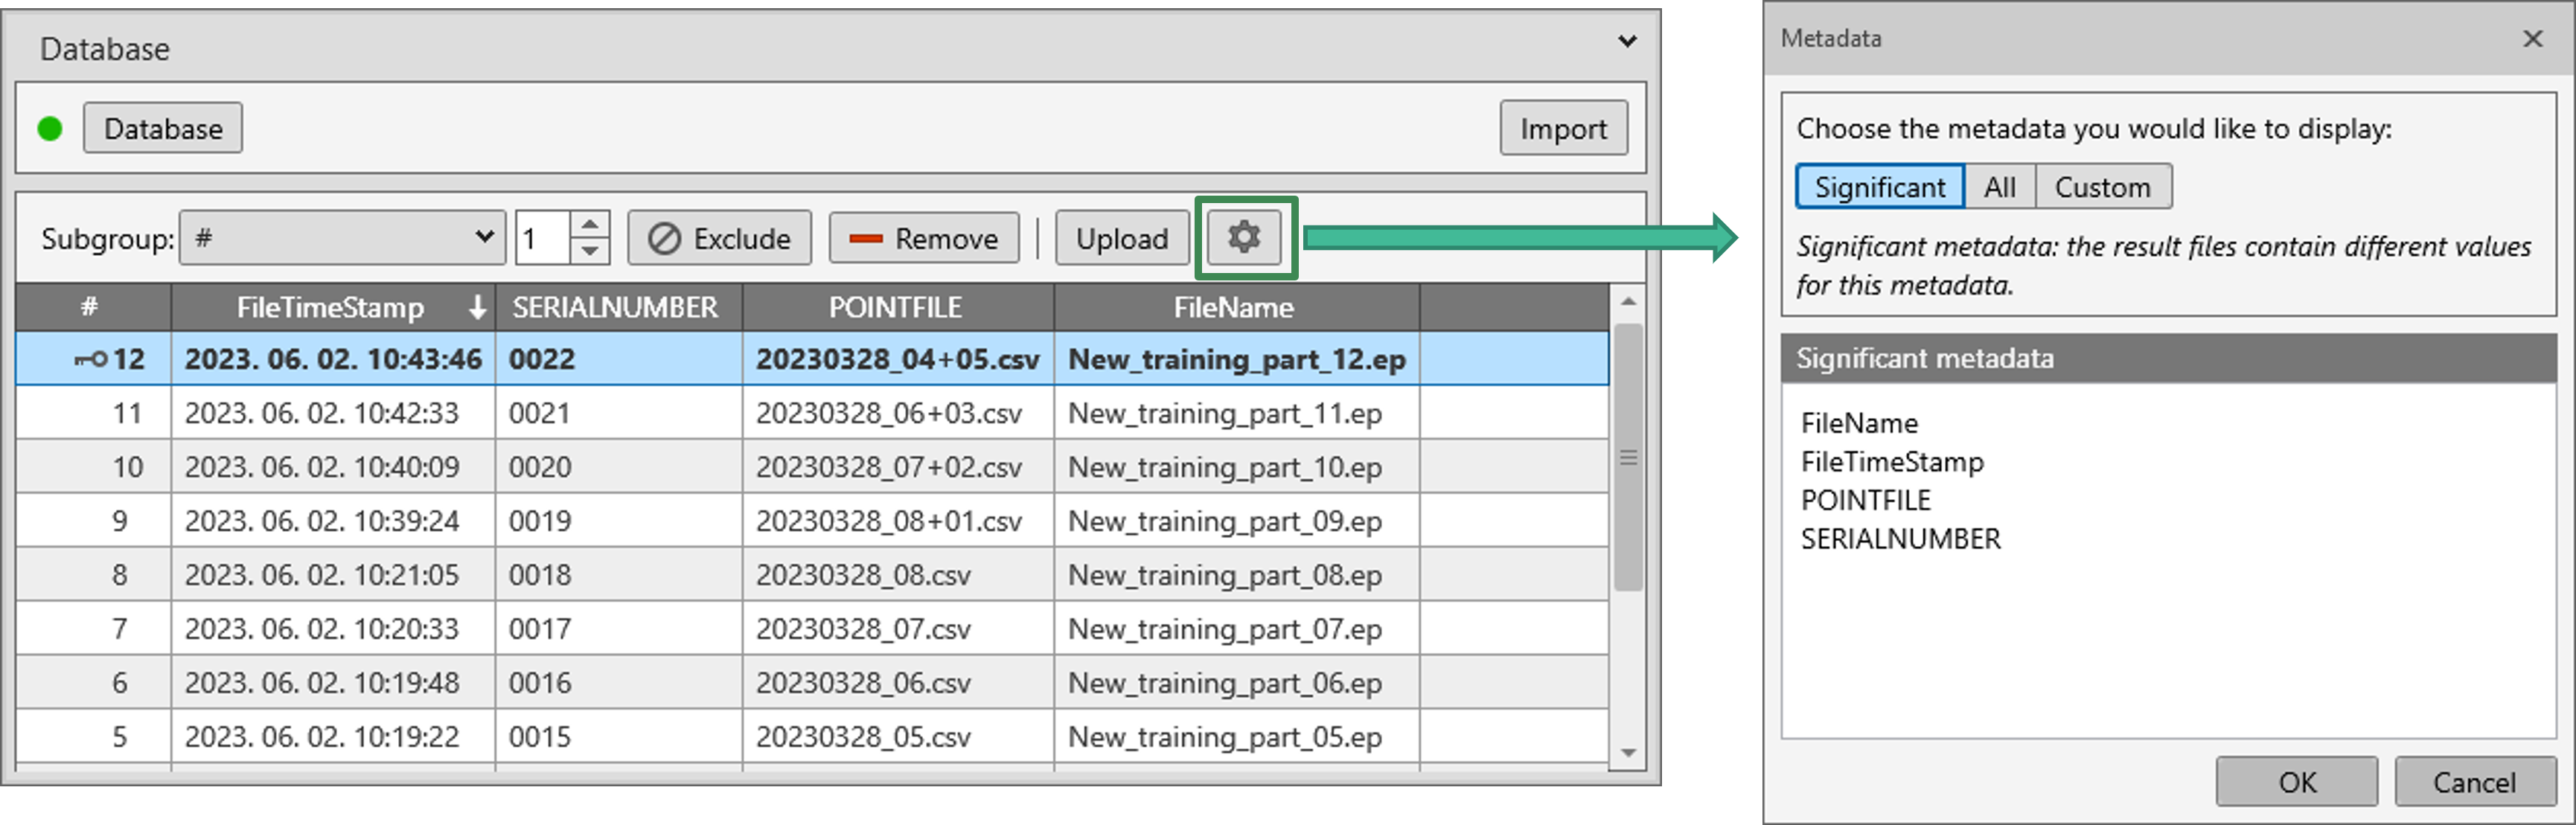This screenshot has height=825, width=2576.
Task: Open the Subgroup dropdown
Action: (x=342, y=238)
